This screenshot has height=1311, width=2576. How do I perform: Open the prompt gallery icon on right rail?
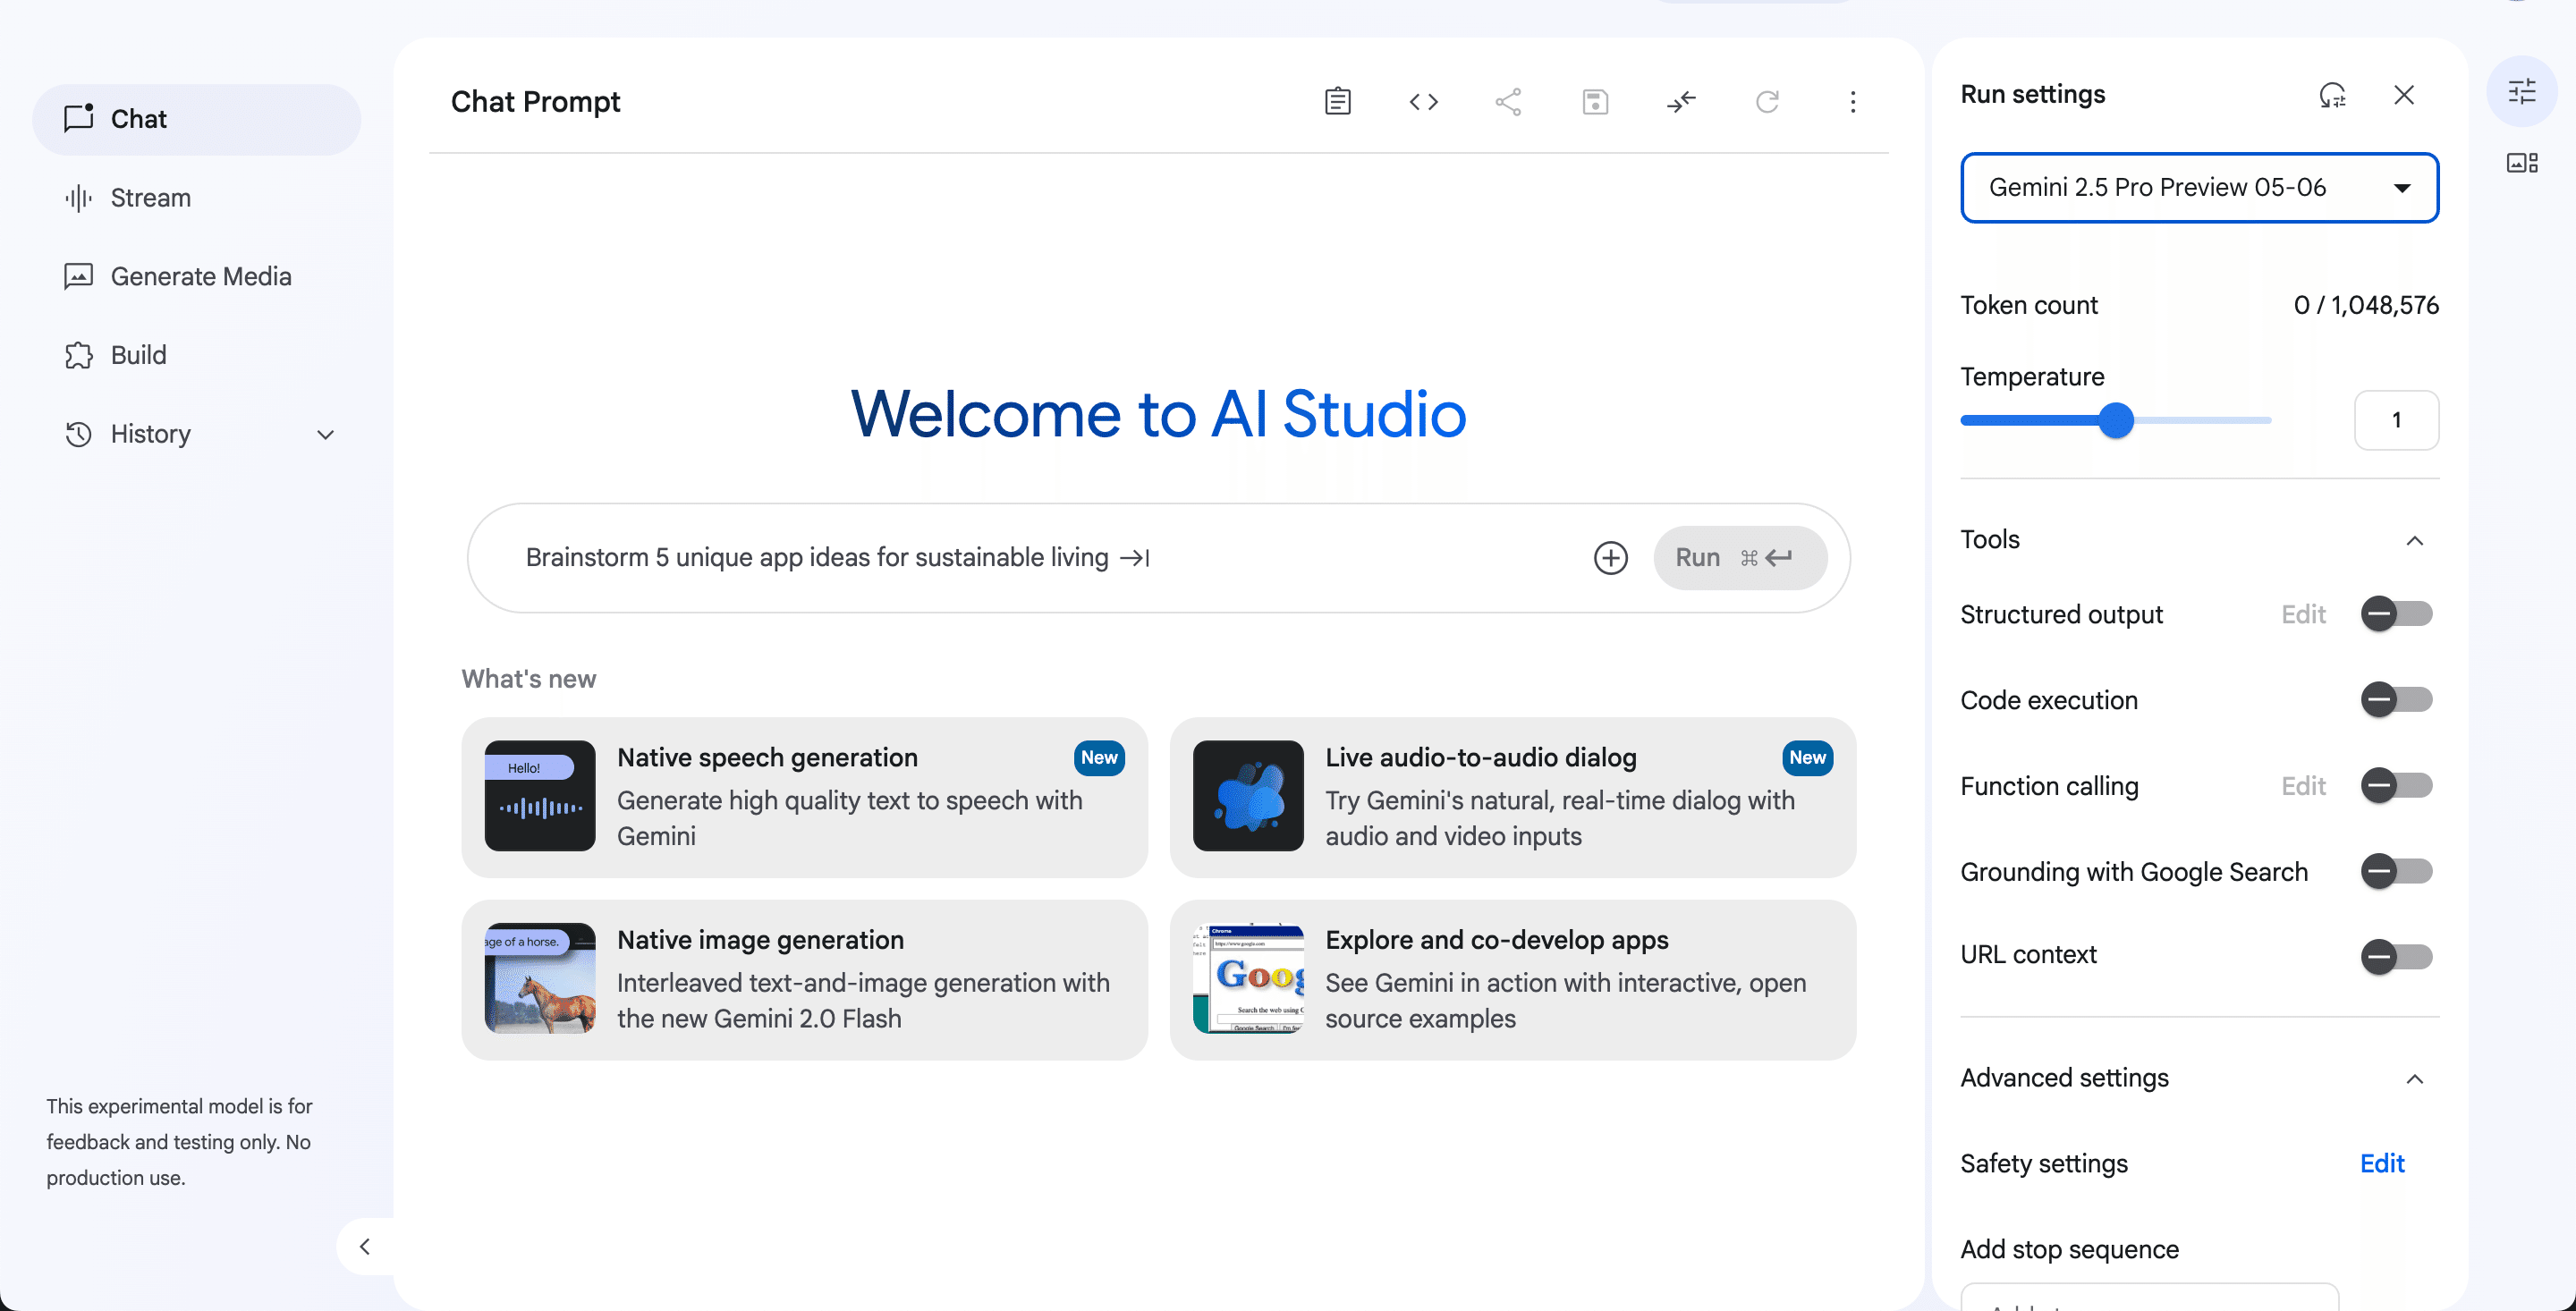2521,163
